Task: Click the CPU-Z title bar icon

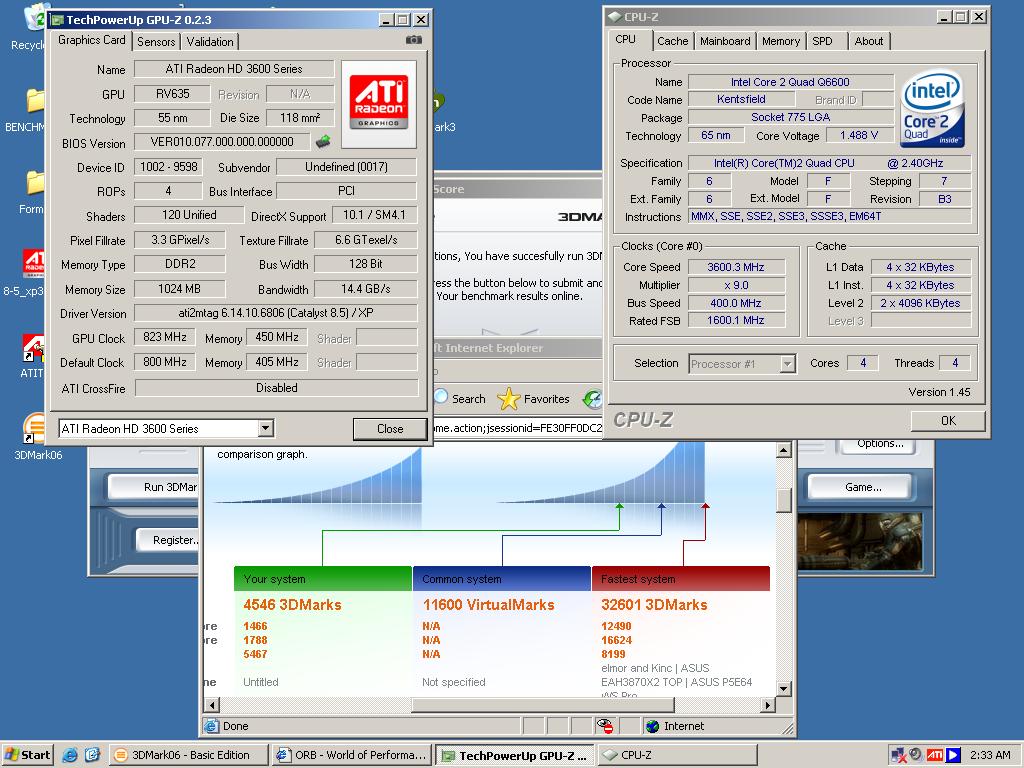Action: 614,17
